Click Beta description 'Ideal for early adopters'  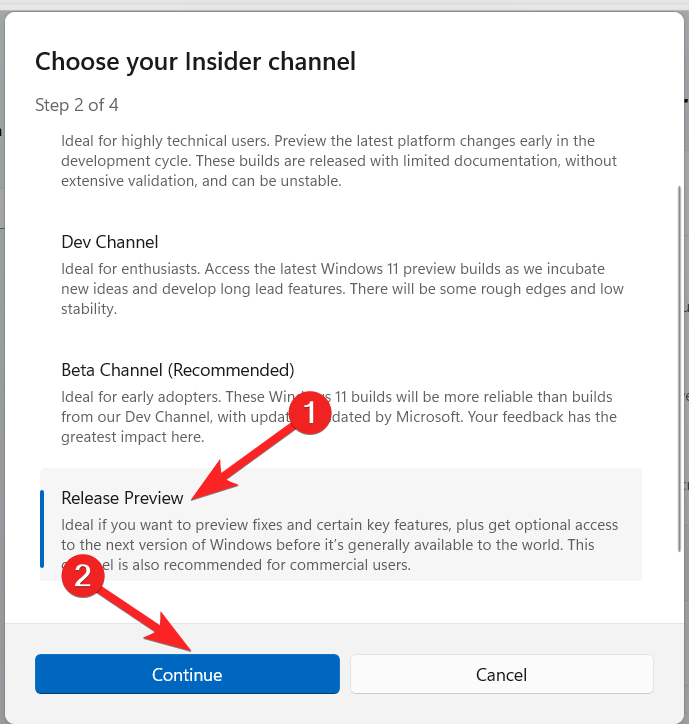point(338,416)
